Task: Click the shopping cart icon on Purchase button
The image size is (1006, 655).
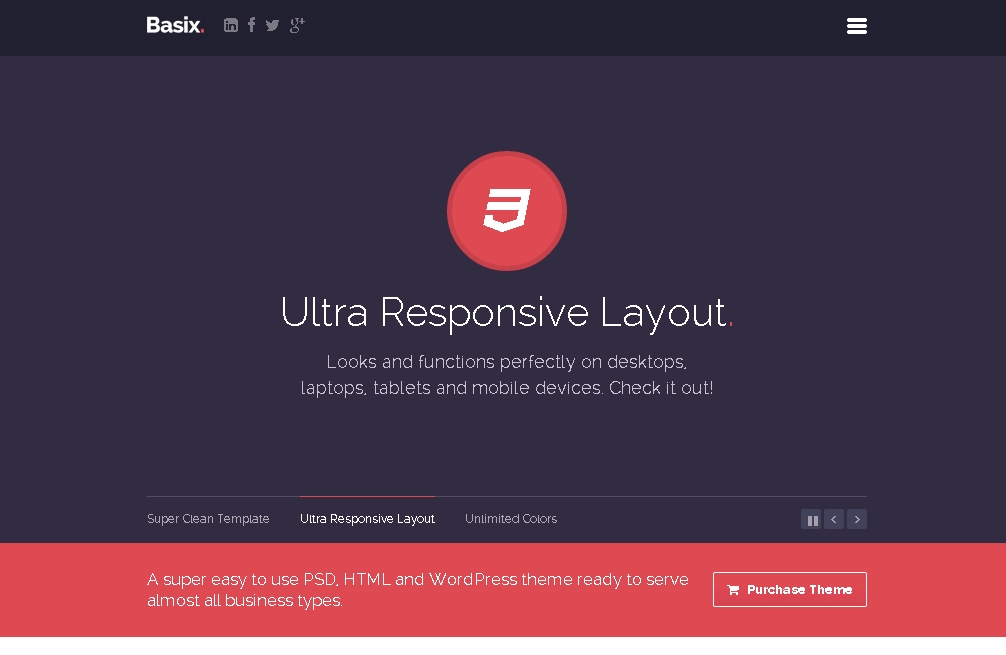Action: pyautogui.click(x=733, y=590)
